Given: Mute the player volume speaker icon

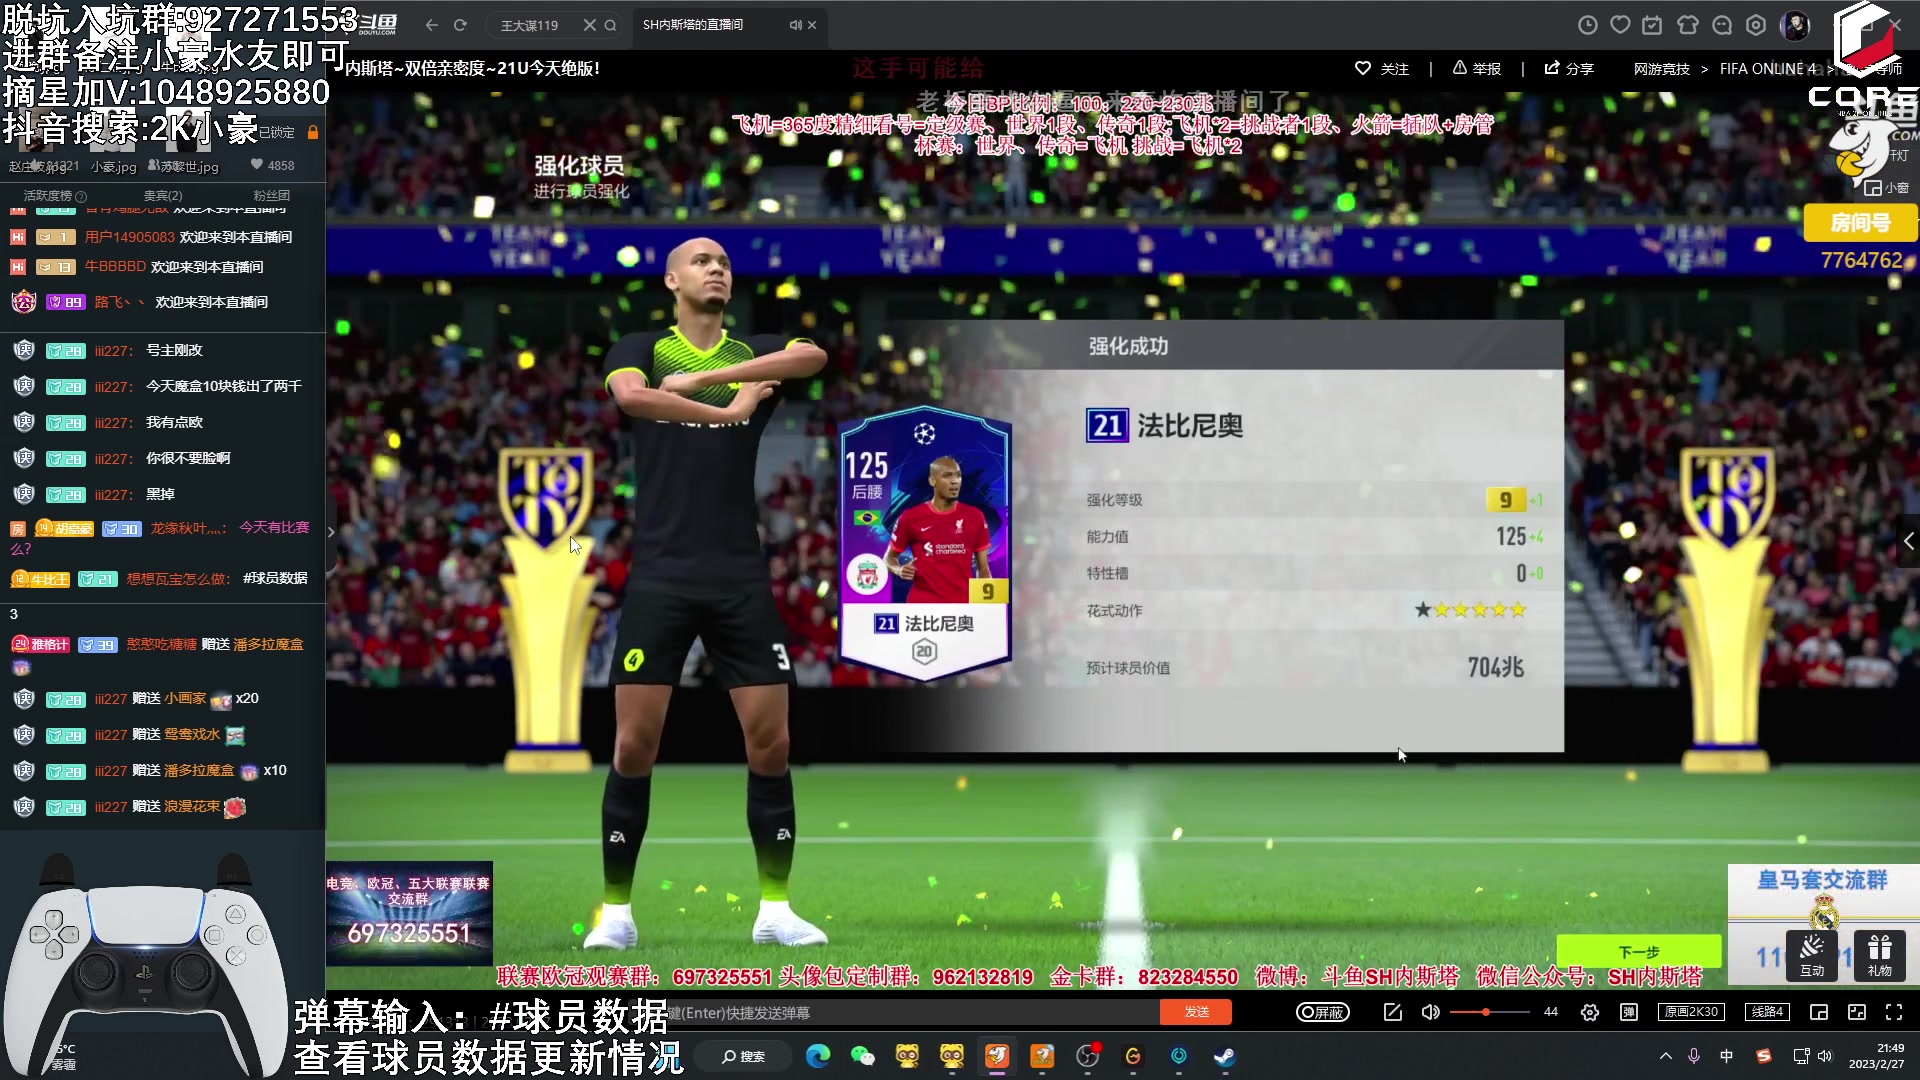Looking at the screenshot, I should click(1431, 1012).
